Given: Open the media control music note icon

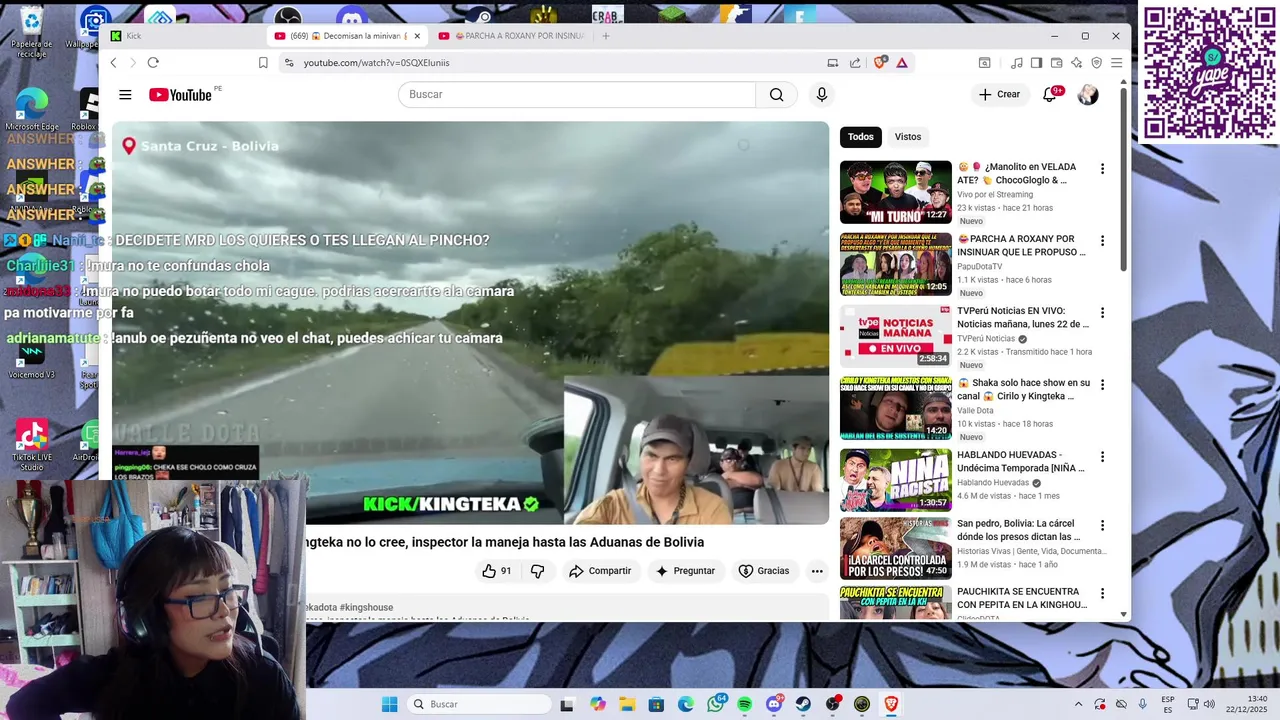Looking at the screenshot, I should (x=1017, y=62).
